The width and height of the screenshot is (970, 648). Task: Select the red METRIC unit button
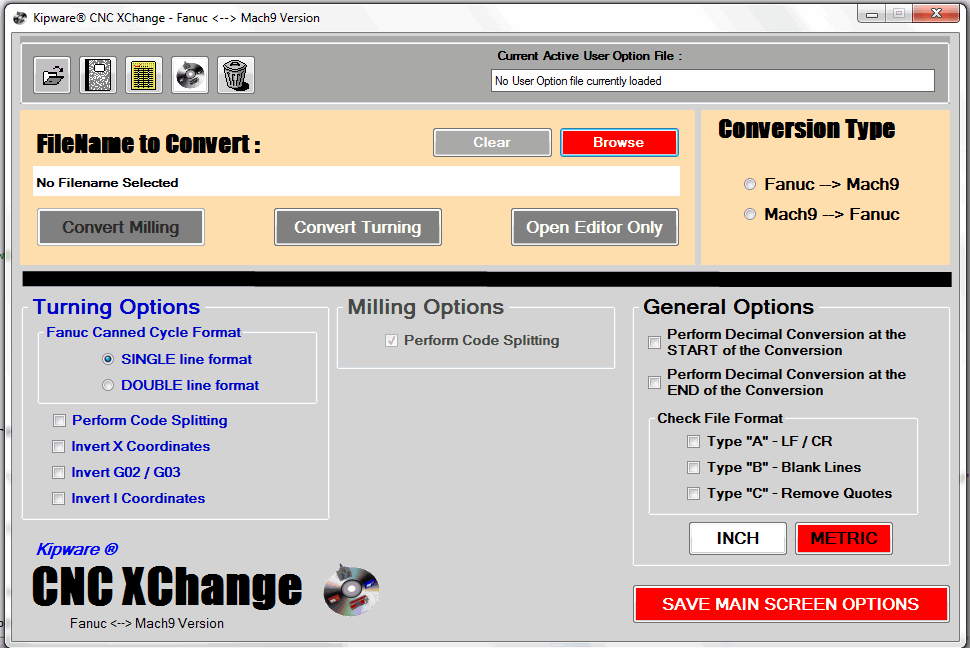pos(844,538)
